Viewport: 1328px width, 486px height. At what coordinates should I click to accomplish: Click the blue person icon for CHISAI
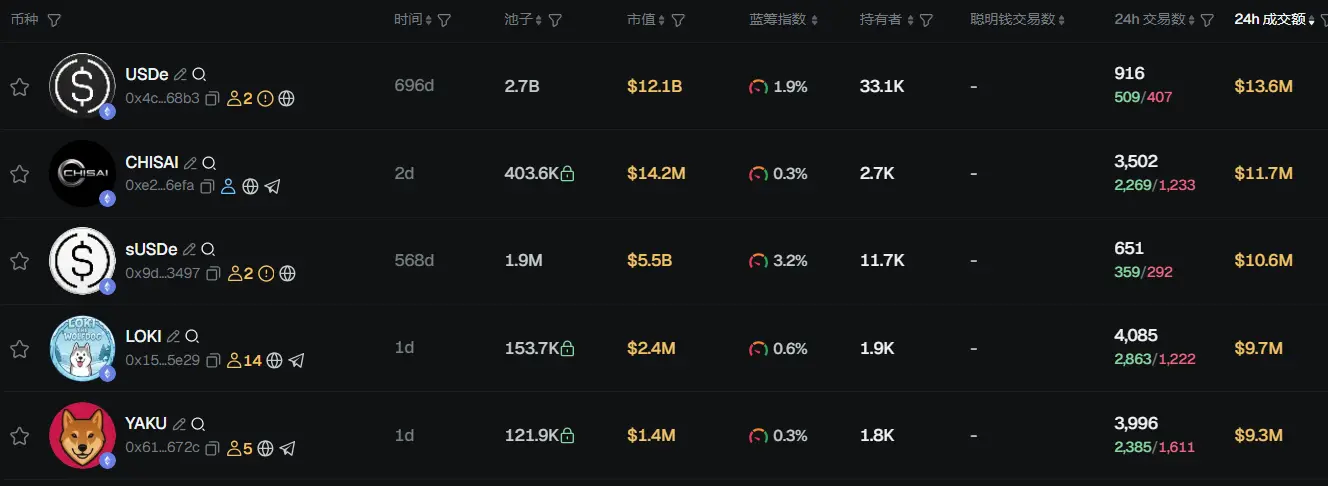[228, 186]
